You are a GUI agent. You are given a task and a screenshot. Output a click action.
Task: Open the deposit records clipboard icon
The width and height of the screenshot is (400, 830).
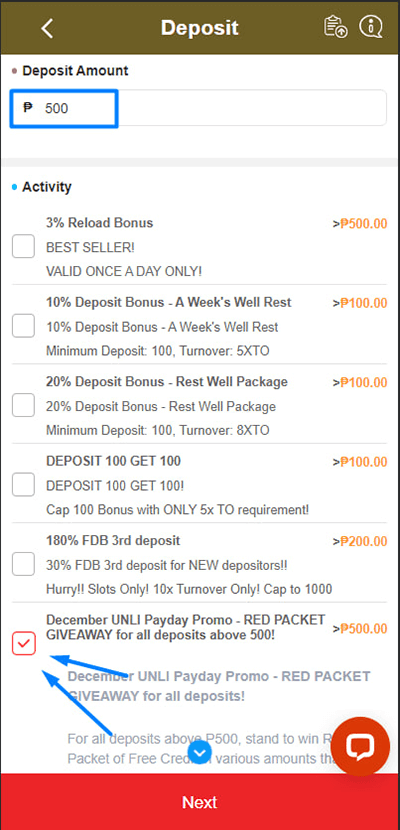[x=335, y=27]
